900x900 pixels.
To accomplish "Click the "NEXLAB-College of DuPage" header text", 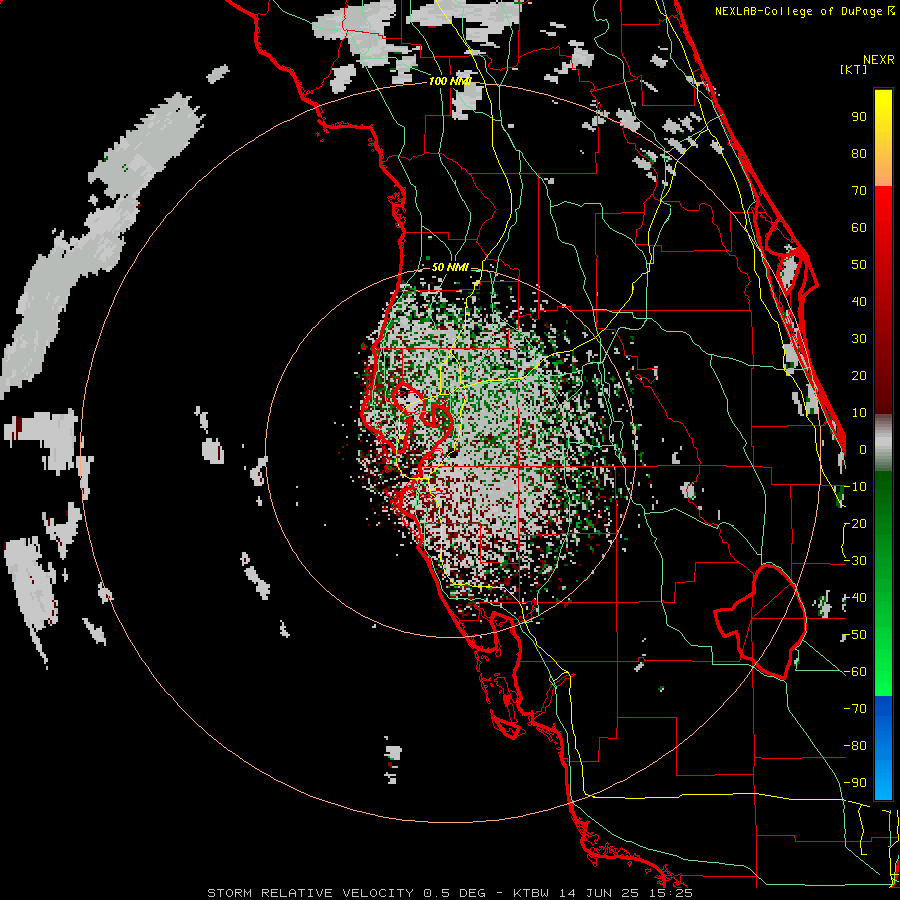I will point(798,11).
